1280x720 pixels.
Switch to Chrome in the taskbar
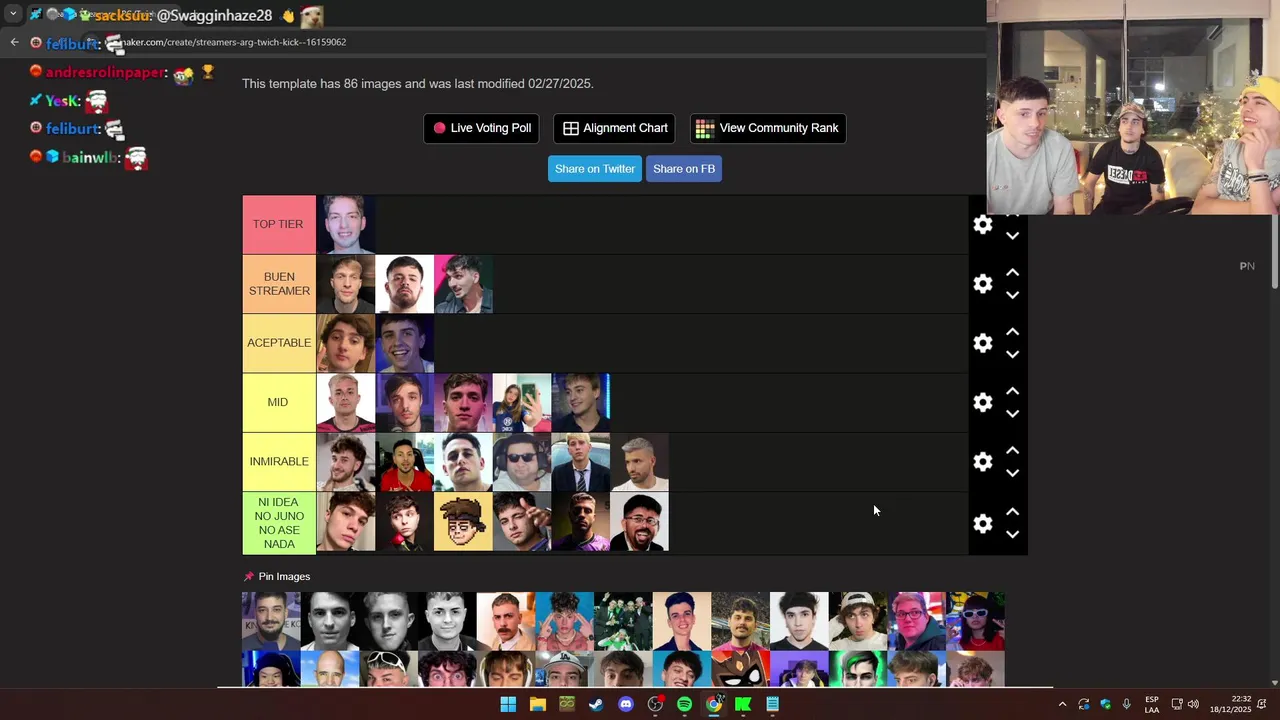[x=714, y=704]
